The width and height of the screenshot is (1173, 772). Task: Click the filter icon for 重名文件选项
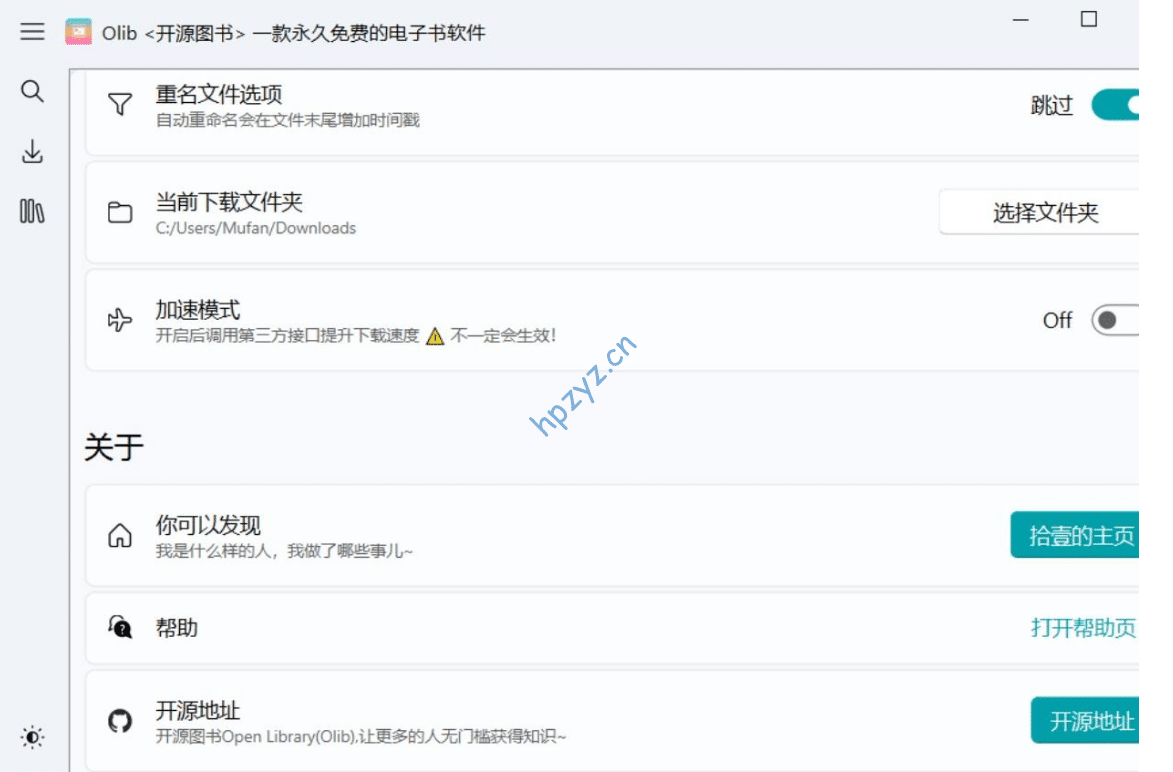tap(120, 105)
